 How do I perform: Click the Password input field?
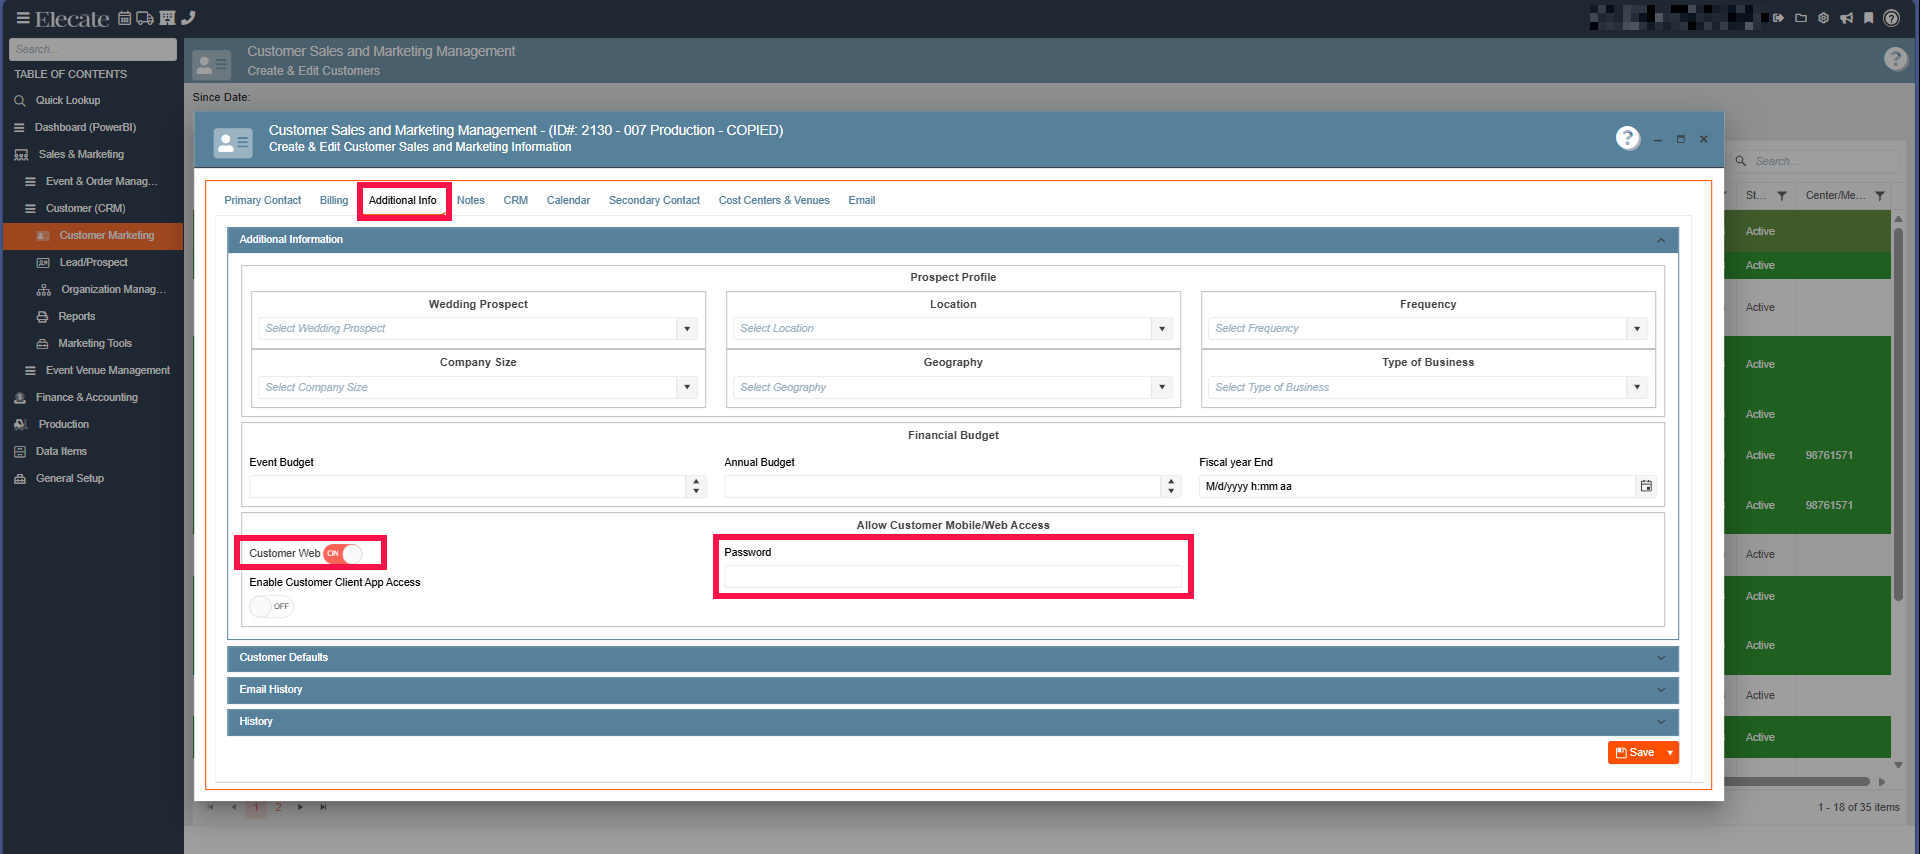[x=952, y=577]
